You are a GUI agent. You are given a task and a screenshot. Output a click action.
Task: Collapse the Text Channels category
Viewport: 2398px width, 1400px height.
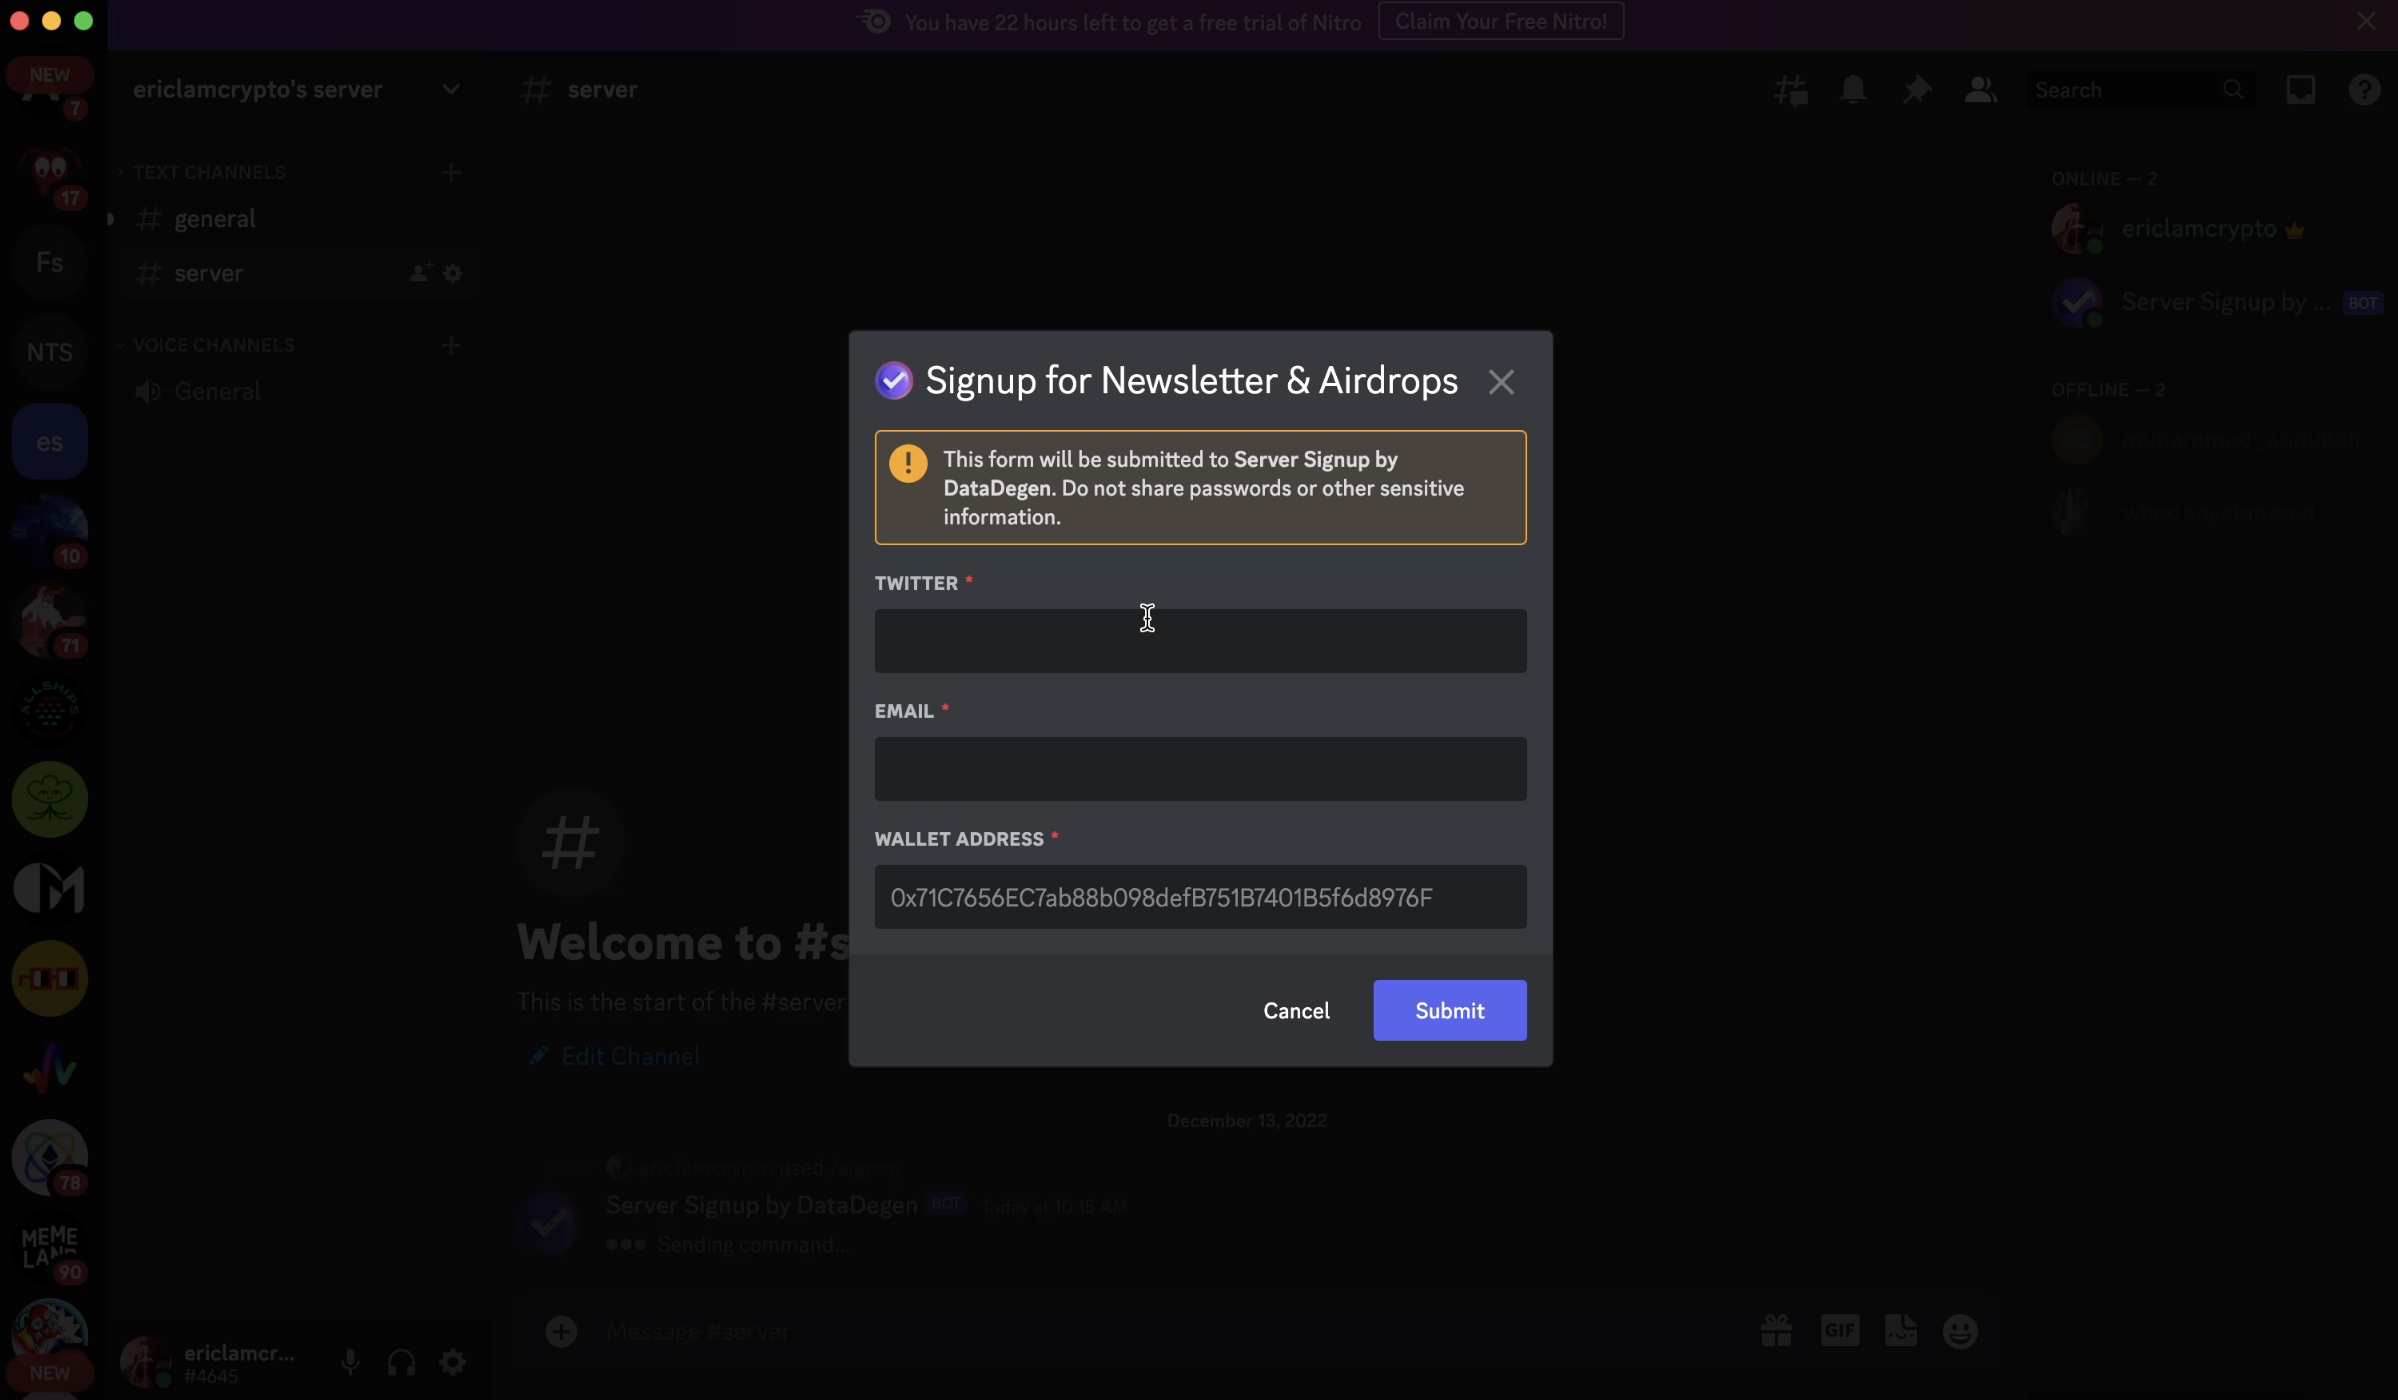click(209, 173)
